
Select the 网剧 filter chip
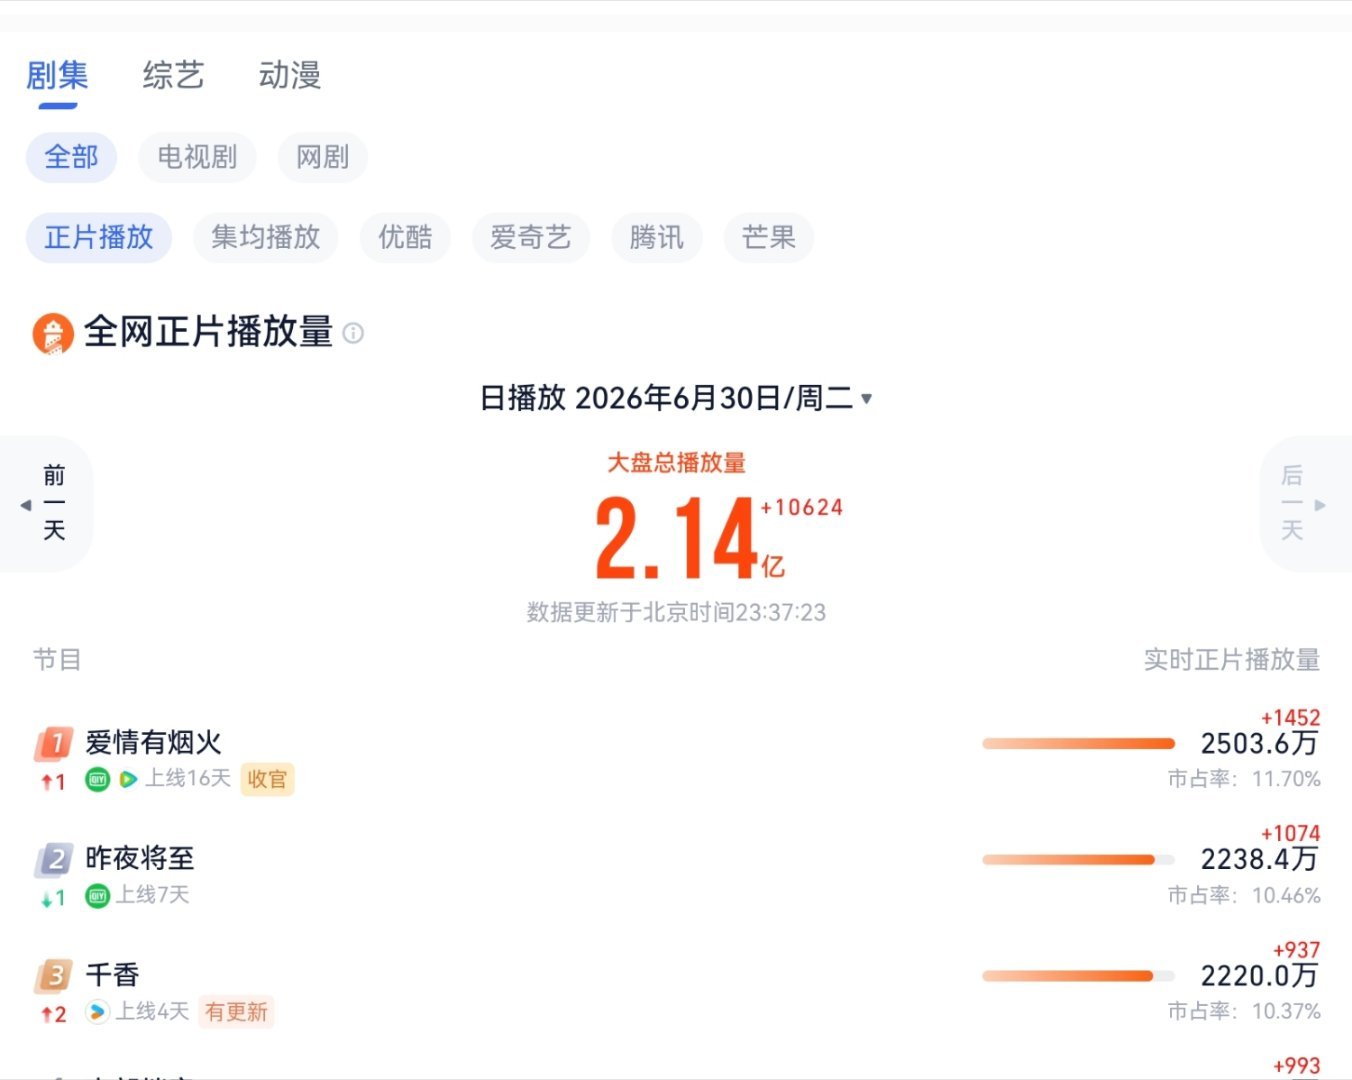pos(322,158)
